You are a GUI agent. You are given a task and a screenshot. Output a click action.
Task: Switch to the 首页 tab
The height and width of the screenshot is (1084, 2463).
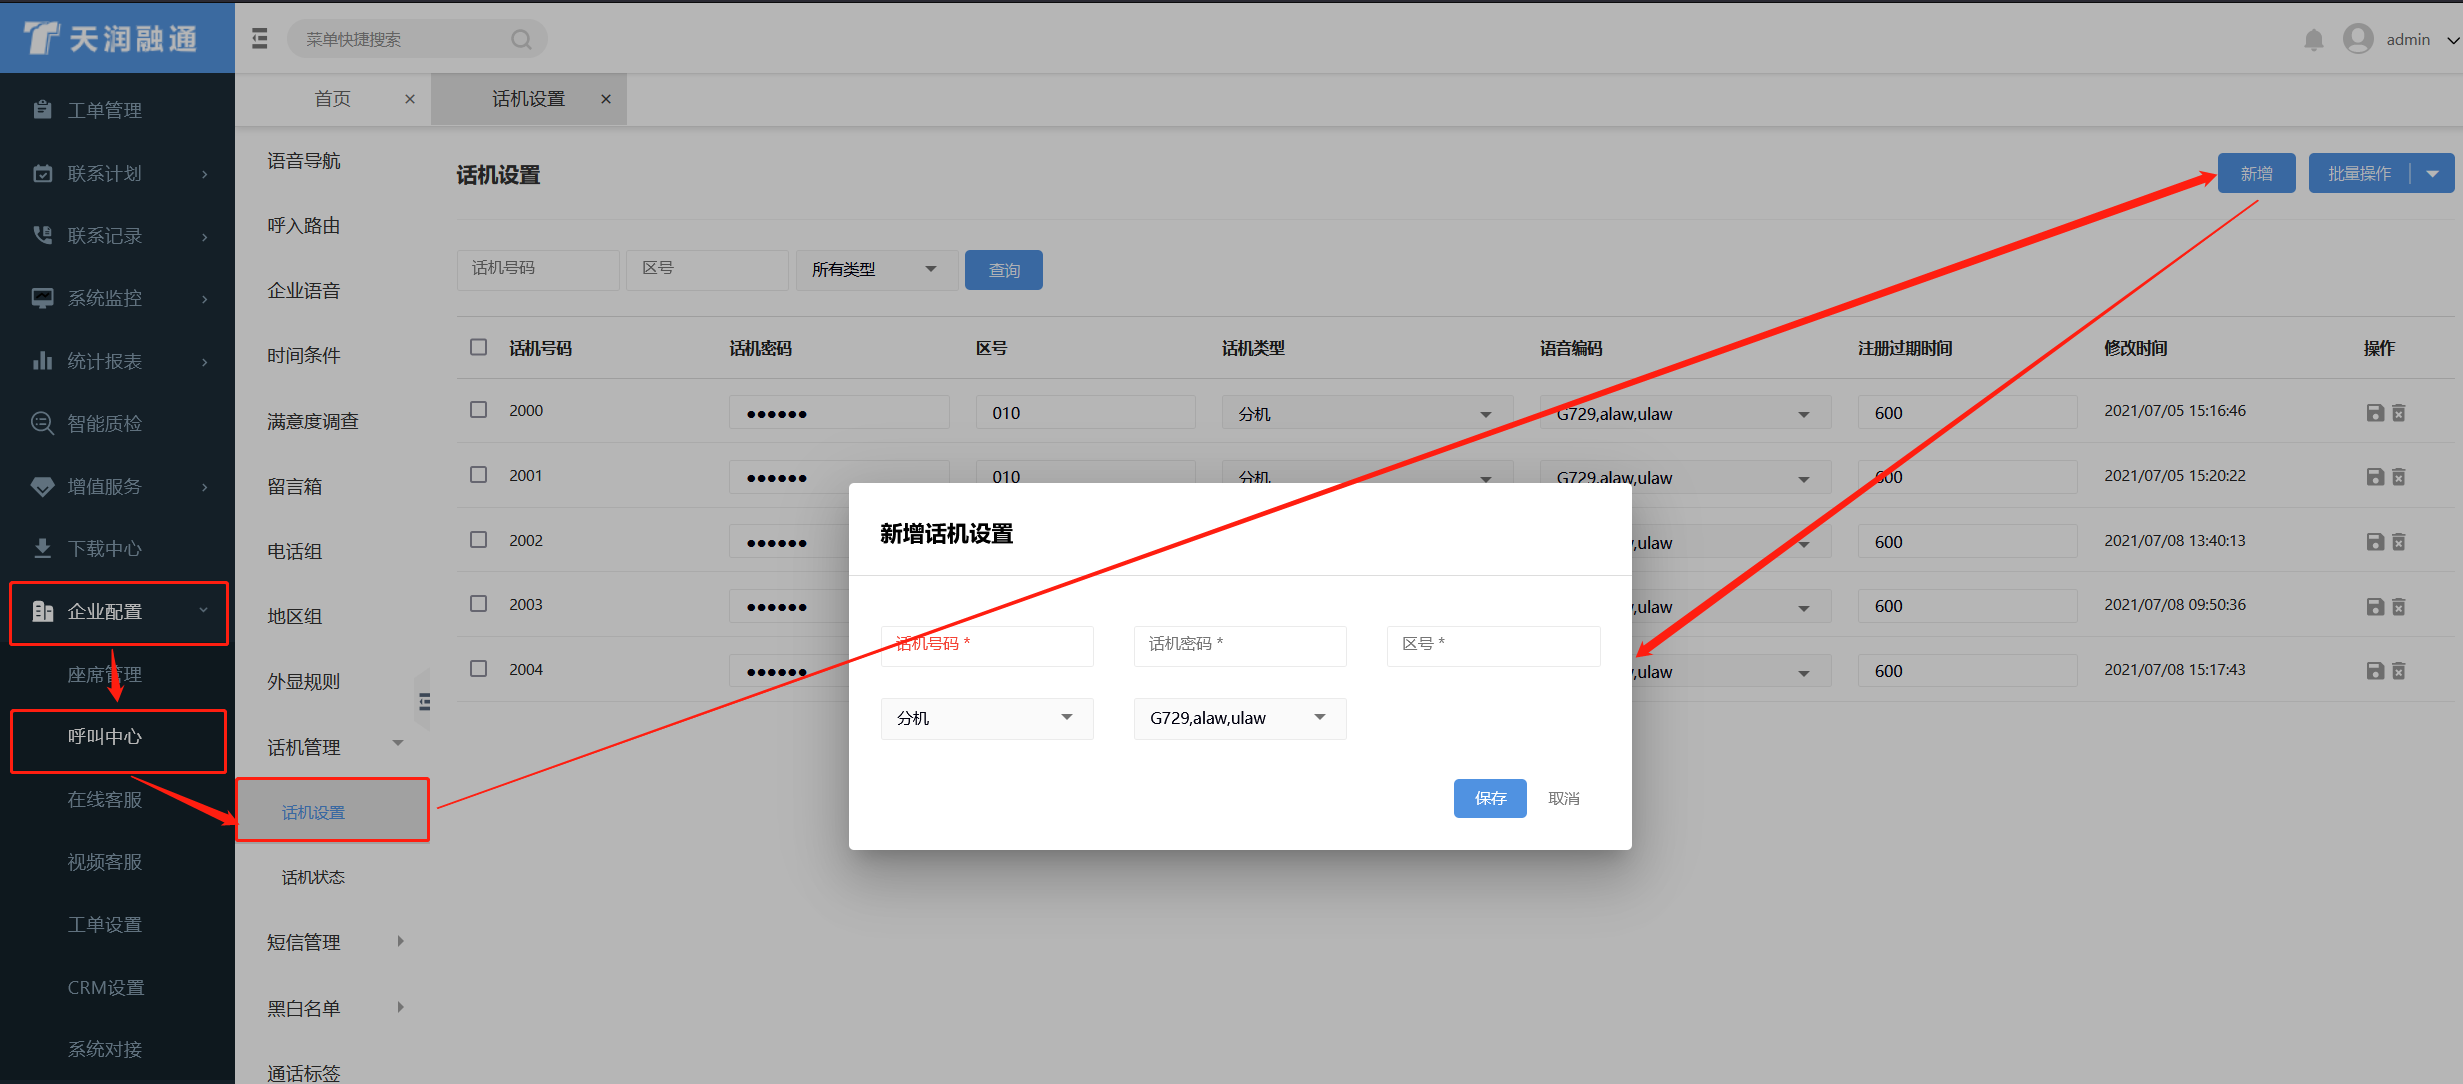click(x=332, y=99)
